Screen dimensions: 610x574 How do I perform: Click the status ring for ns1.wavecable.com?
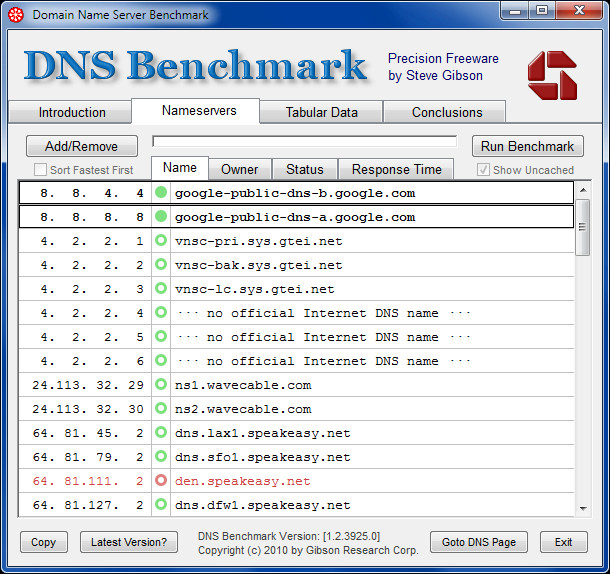161,384
